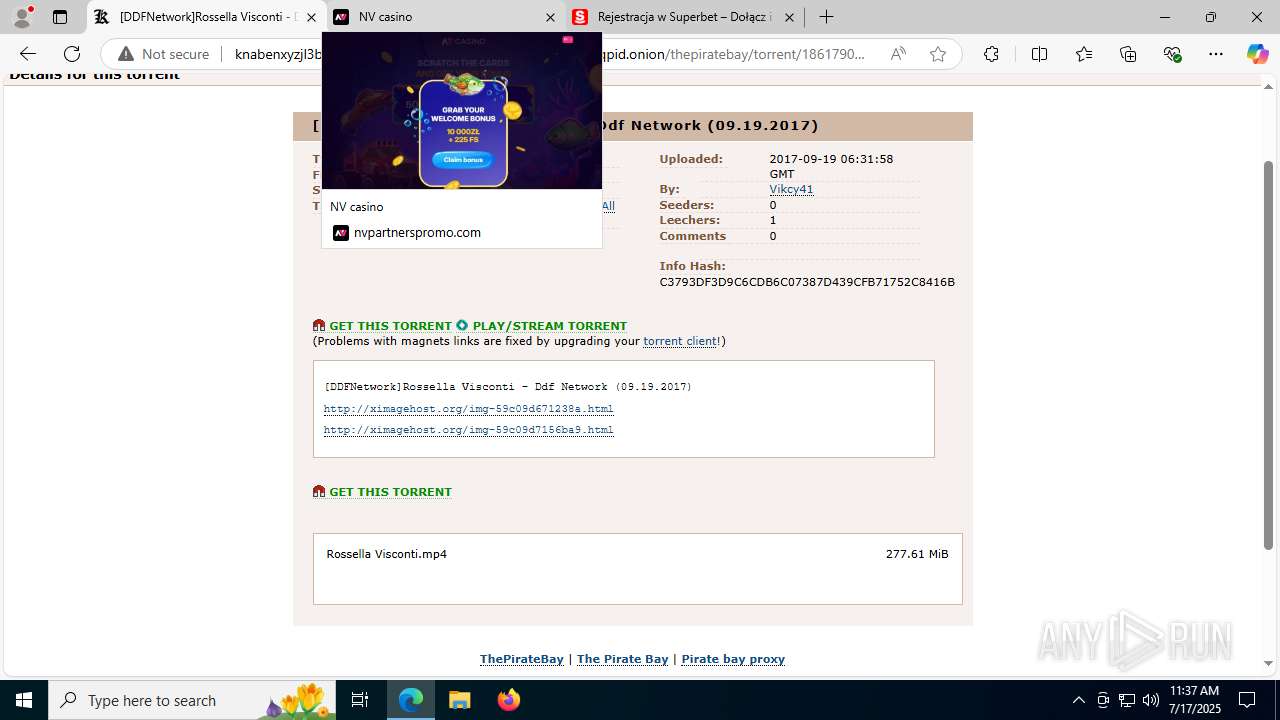The image size is (1280, 720).
Task: Open the Collections icon
Action: [x=1128, y=54]
